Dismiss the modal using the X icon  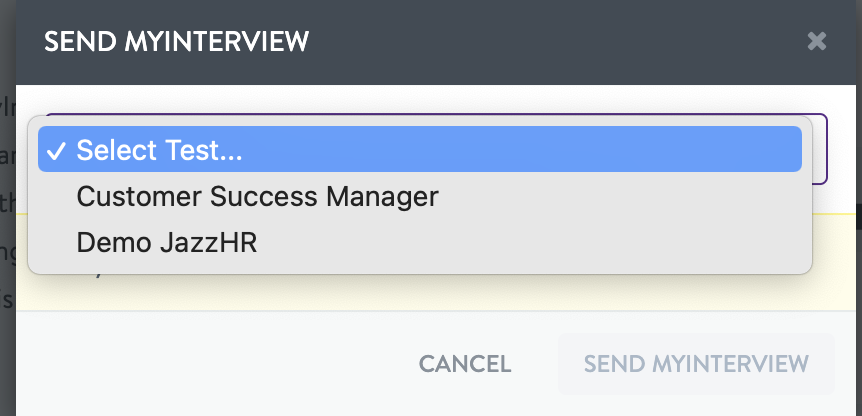pos(817,41)
